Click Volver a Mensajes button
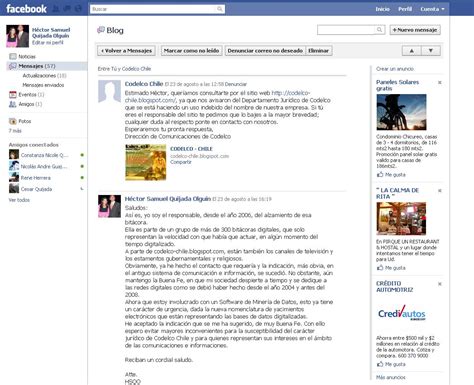Screen dimensions: 474x385 [x=127, y=51]
